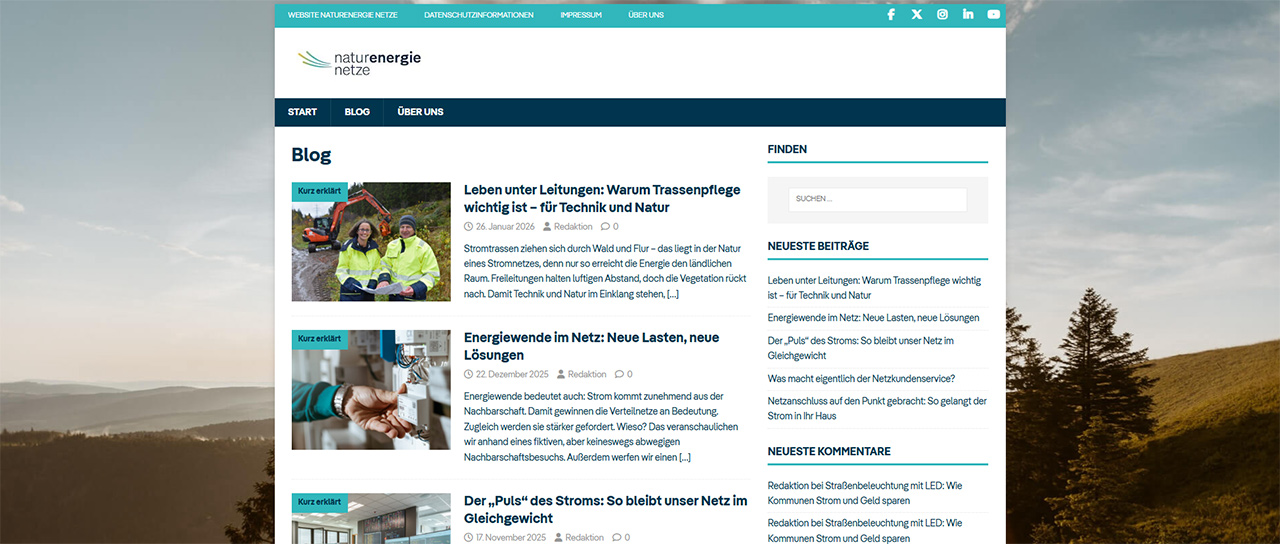Click the date 17. November 2025

coord(511,538)
